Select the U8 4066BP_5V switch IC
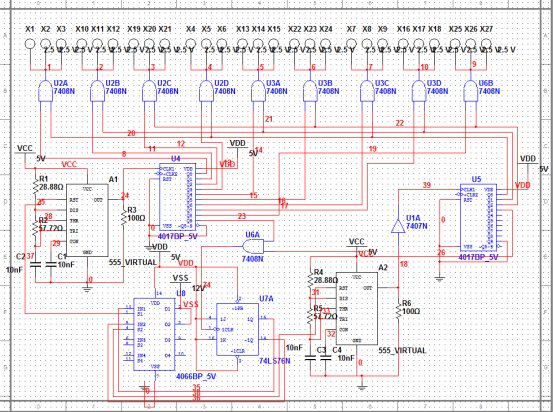The image size is (553, 412). coord(154,334)
